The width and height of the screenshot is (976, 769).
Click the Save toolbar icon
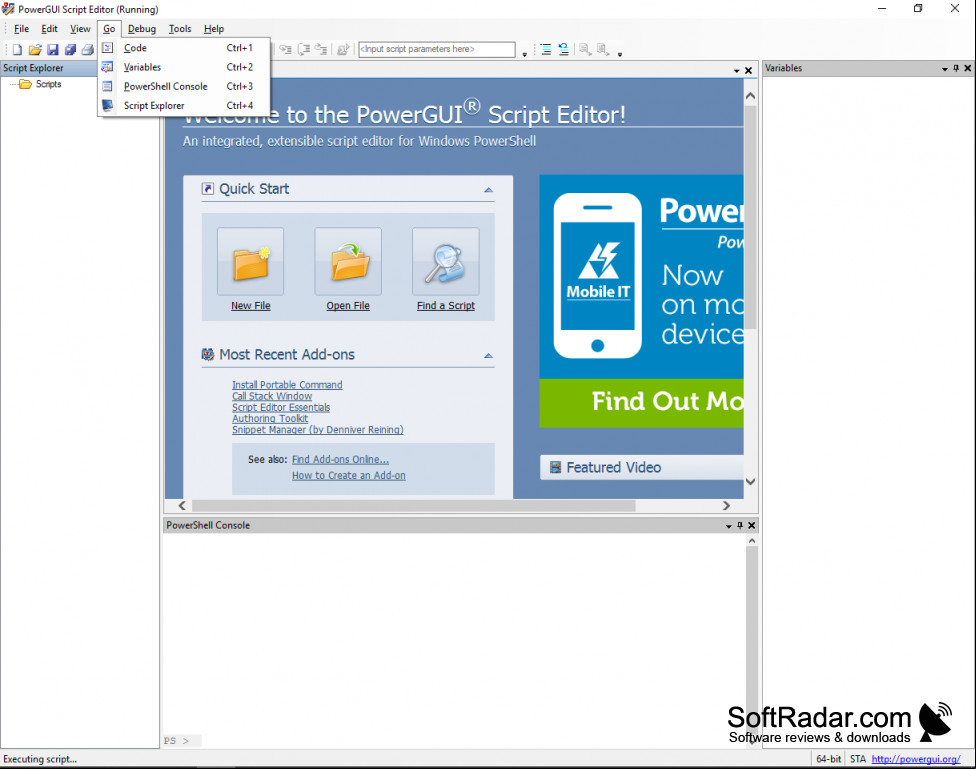[x=53, y=50]
